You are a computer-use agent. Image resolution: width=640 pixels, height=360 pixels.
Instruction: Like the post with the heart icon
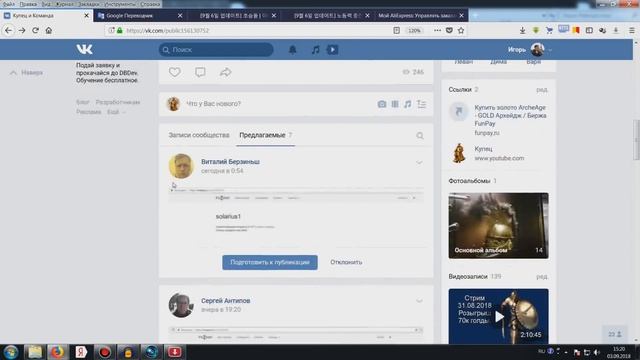click(175, 72)
